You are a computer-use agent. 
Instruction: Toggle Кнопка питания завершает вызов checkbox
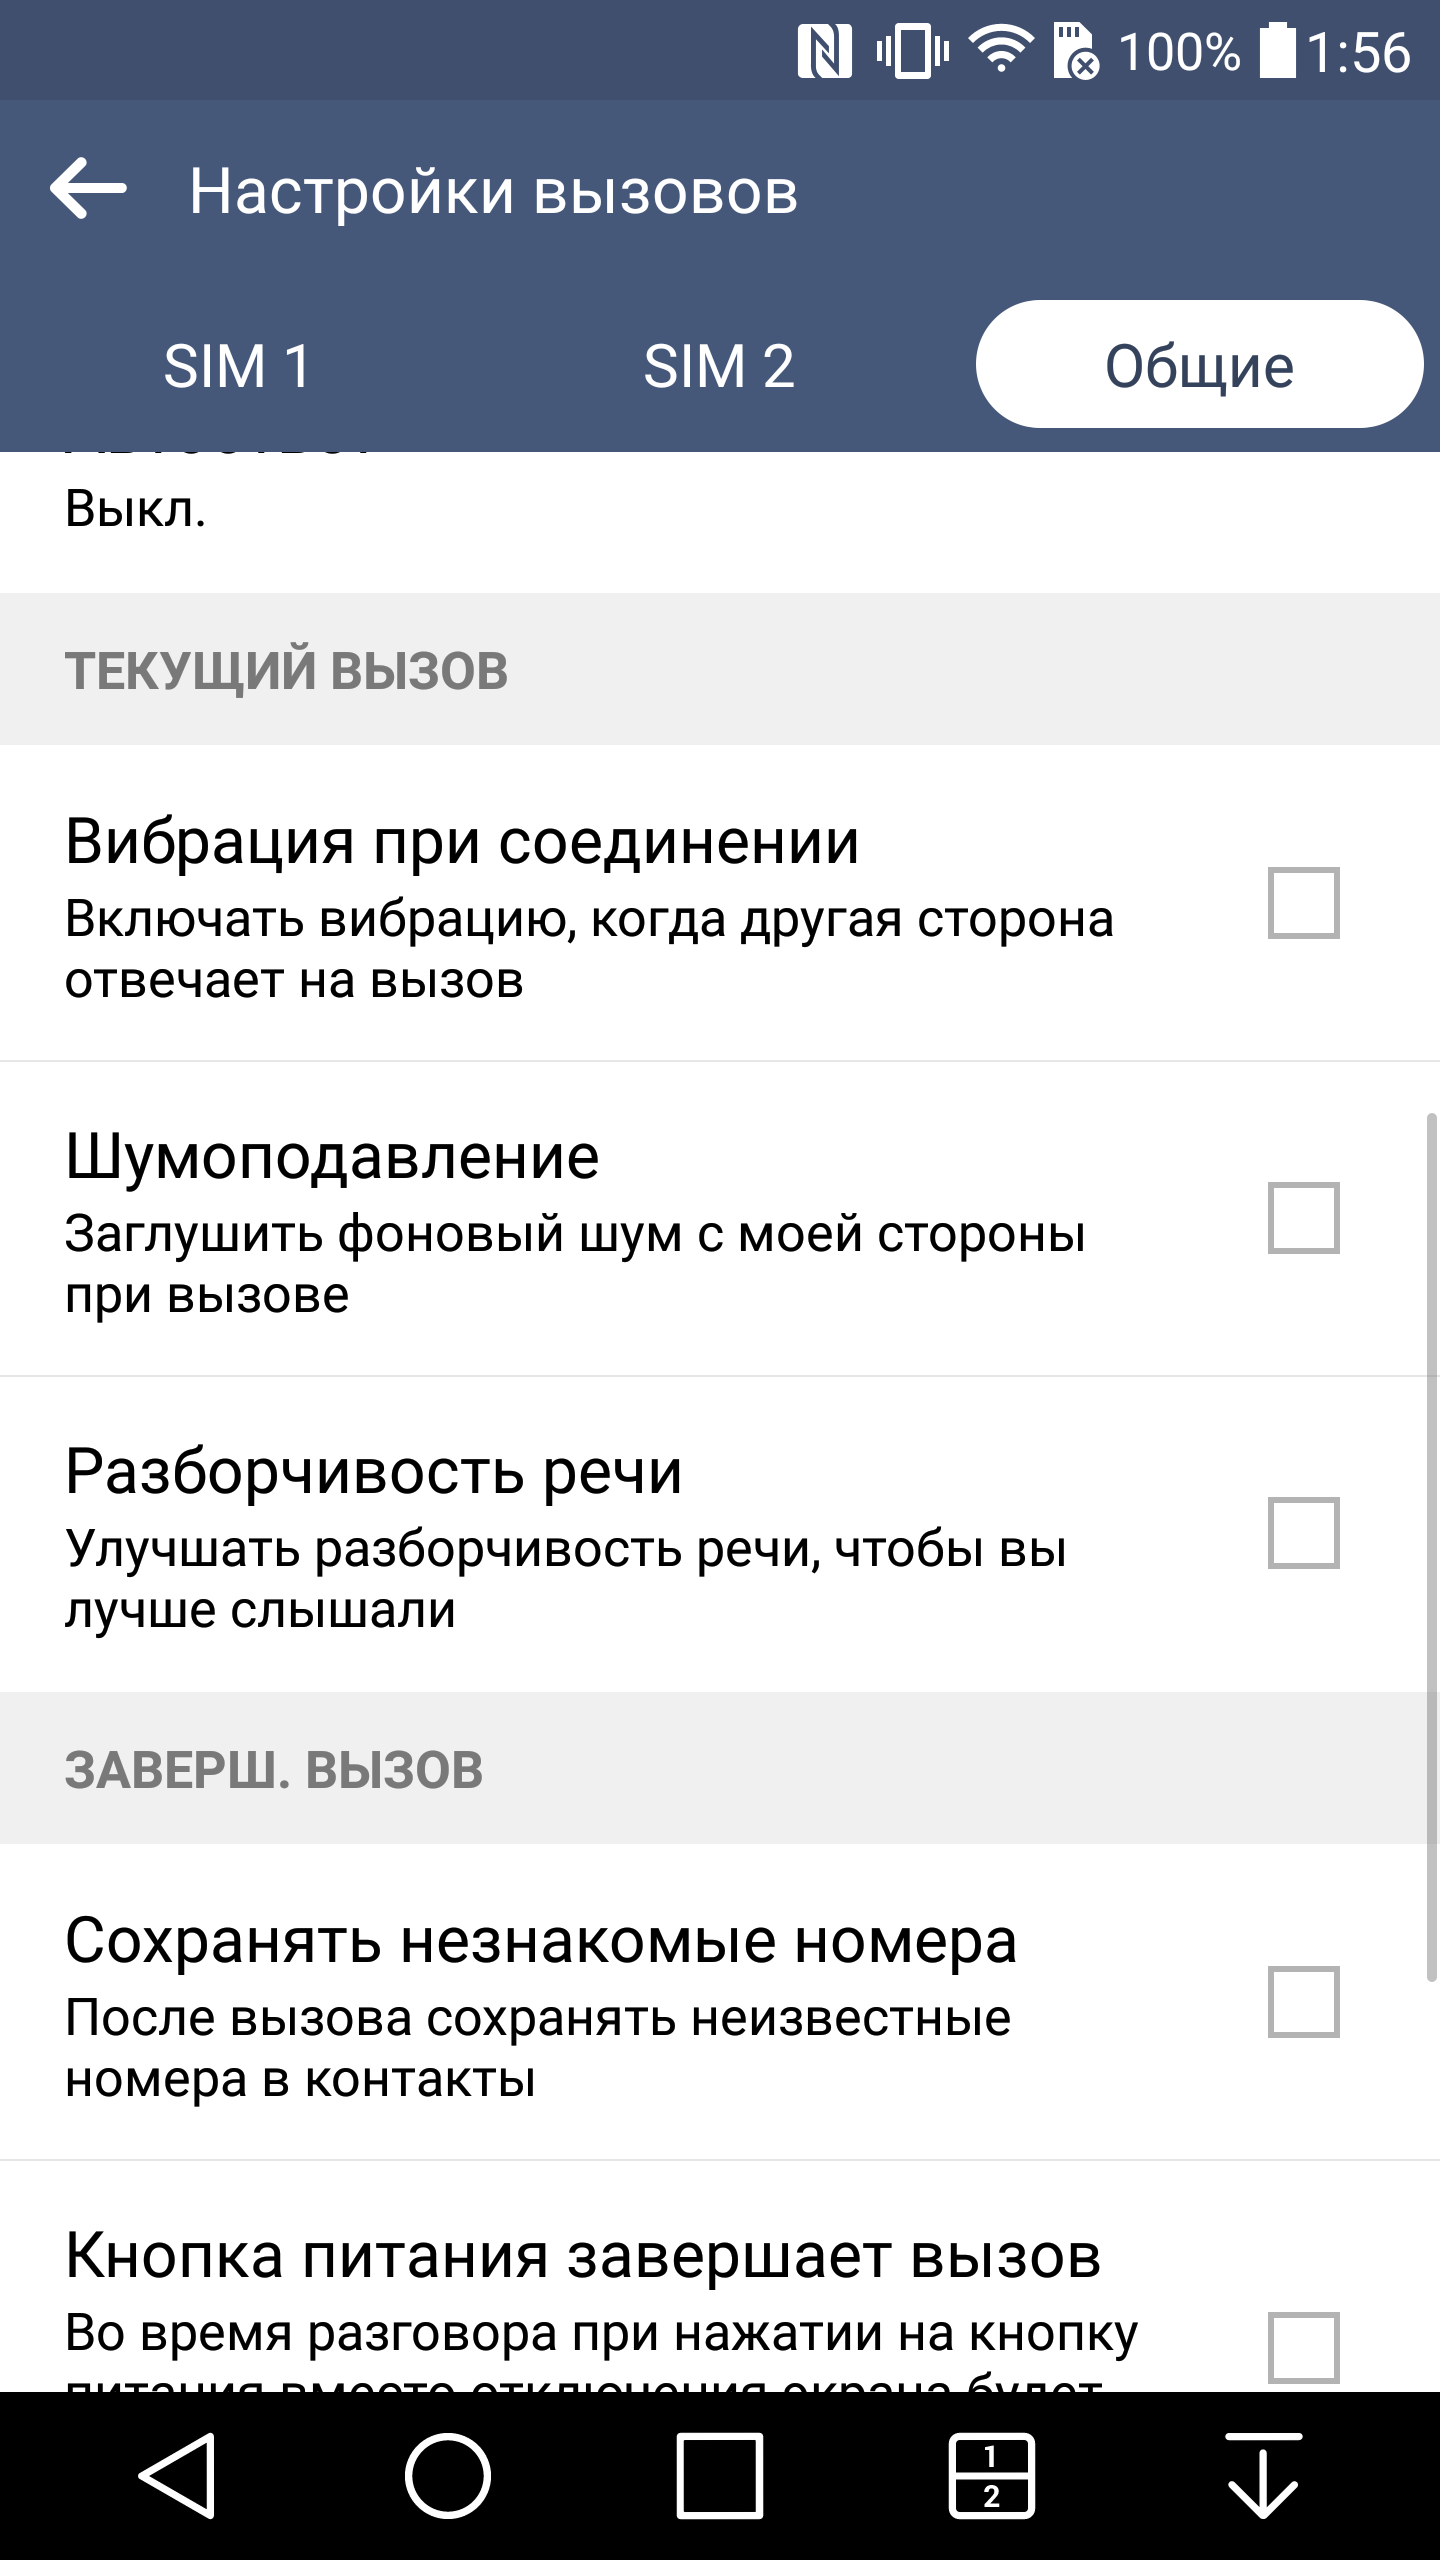(1303, 2346)
